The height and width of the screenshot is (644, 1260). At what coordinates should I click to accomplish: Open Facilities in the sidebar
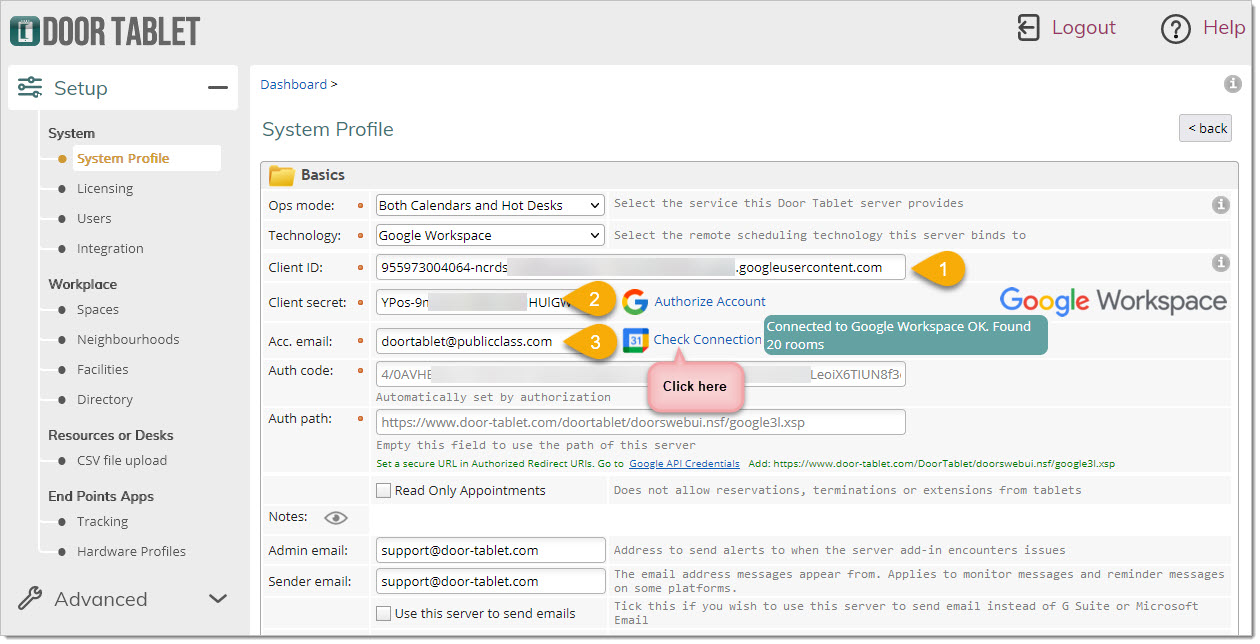tap(103, 369)
